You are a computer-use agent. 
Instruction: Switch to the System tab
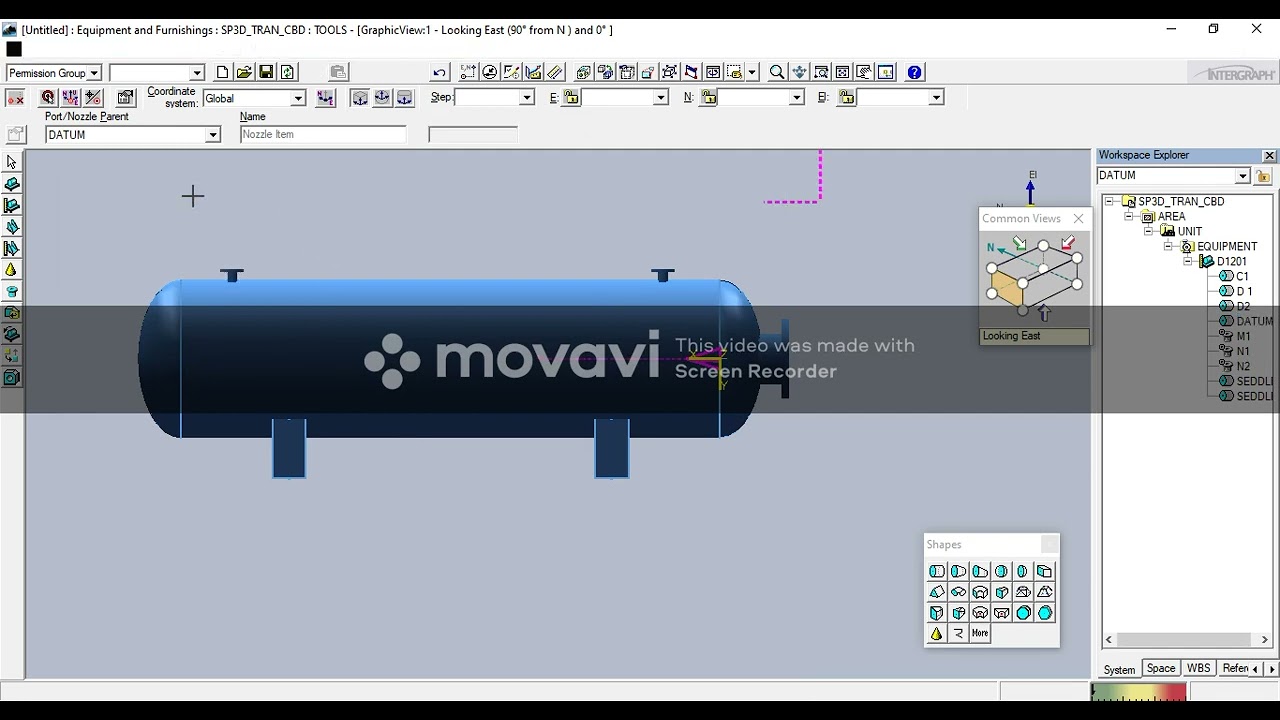[1119, 669]
